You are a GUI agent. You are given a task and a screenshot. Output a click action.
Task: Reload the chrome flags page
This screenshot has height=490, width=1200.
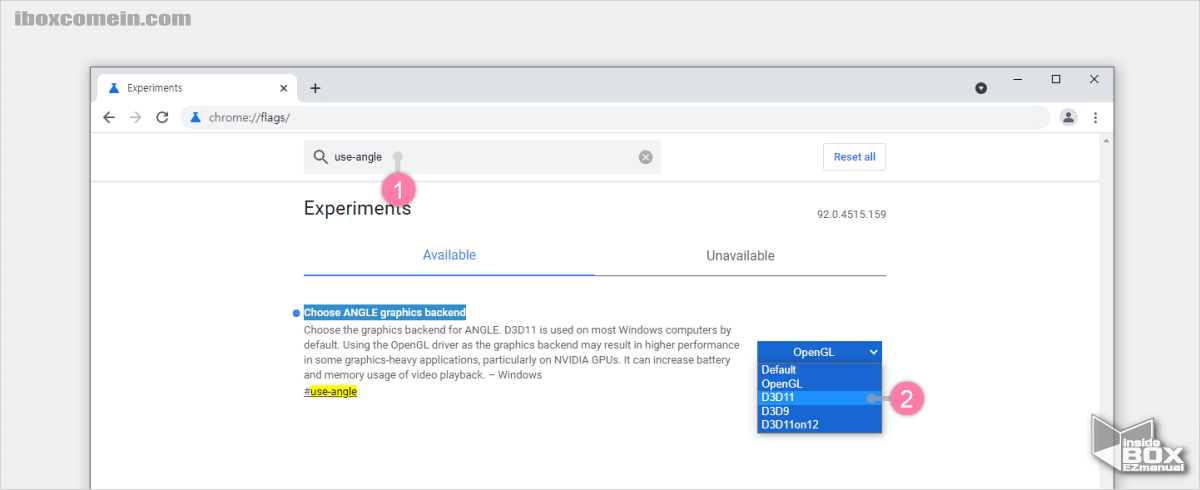[162, 118]
